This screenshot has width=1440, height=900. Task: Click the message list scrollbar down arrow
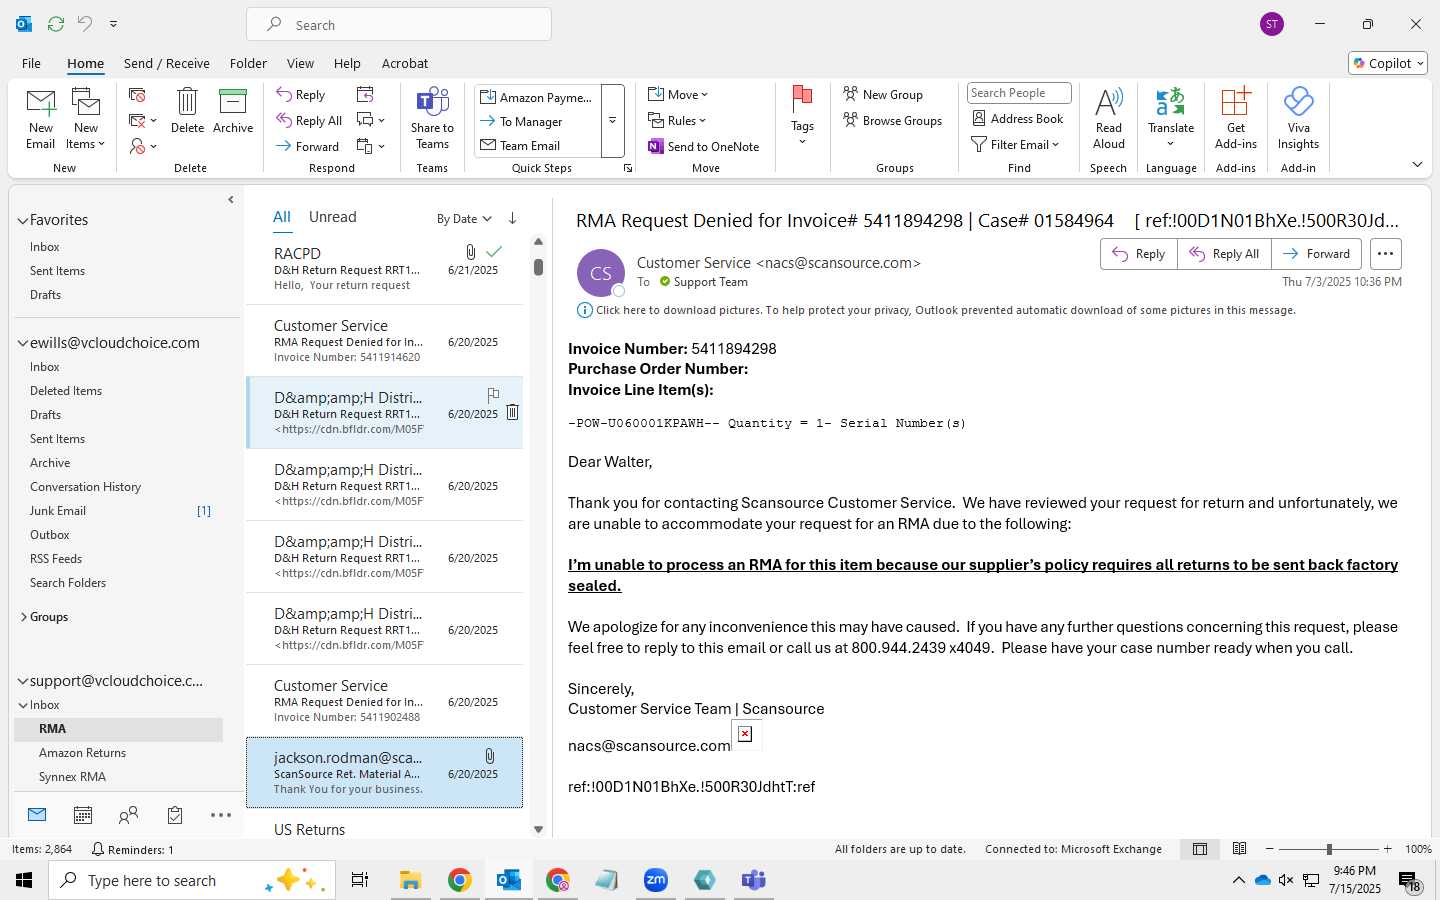coord(538,829)
